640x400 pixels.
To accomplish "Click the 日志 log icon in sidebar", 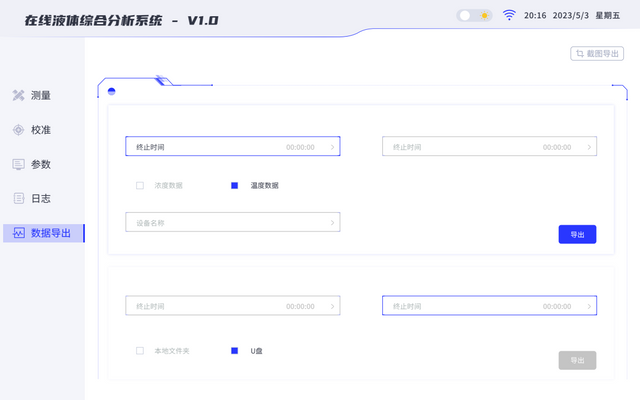I will pos(18,198).
